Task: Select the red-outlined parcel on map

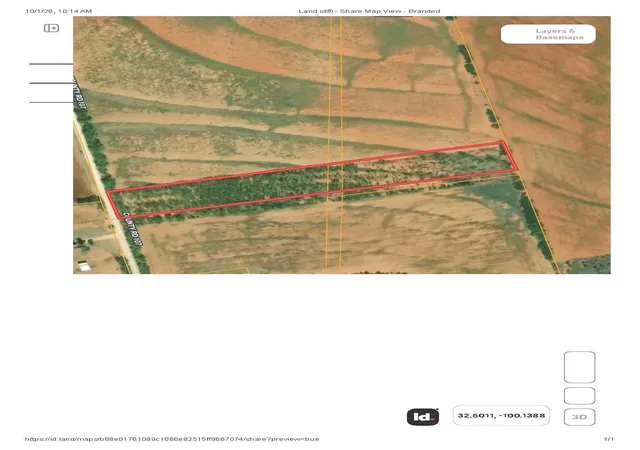Action: 312,180
